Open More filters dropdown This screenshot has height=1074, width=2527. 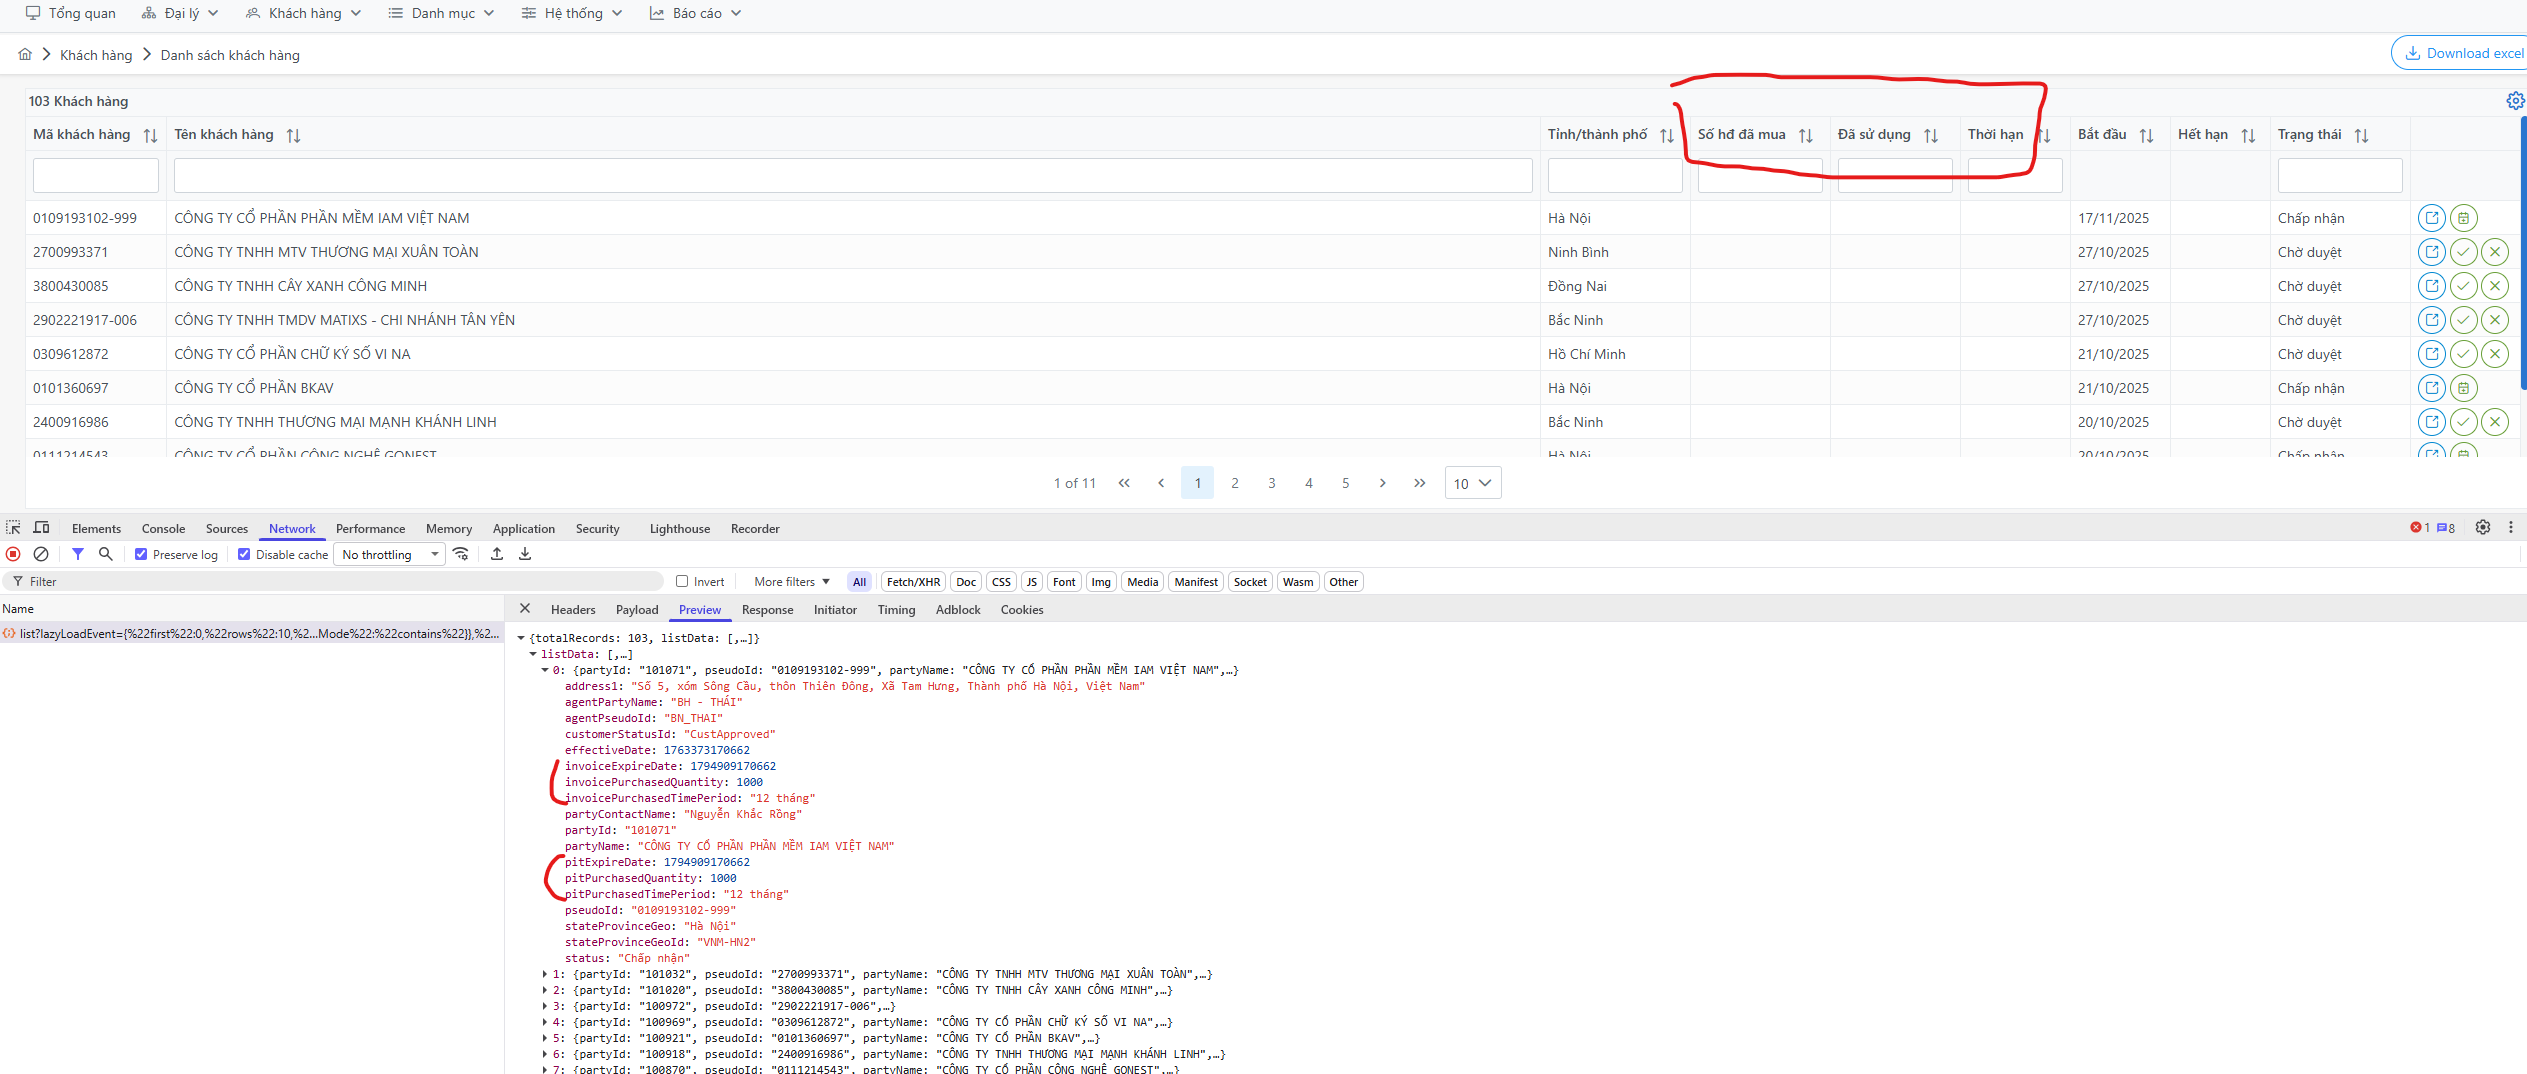792,581
